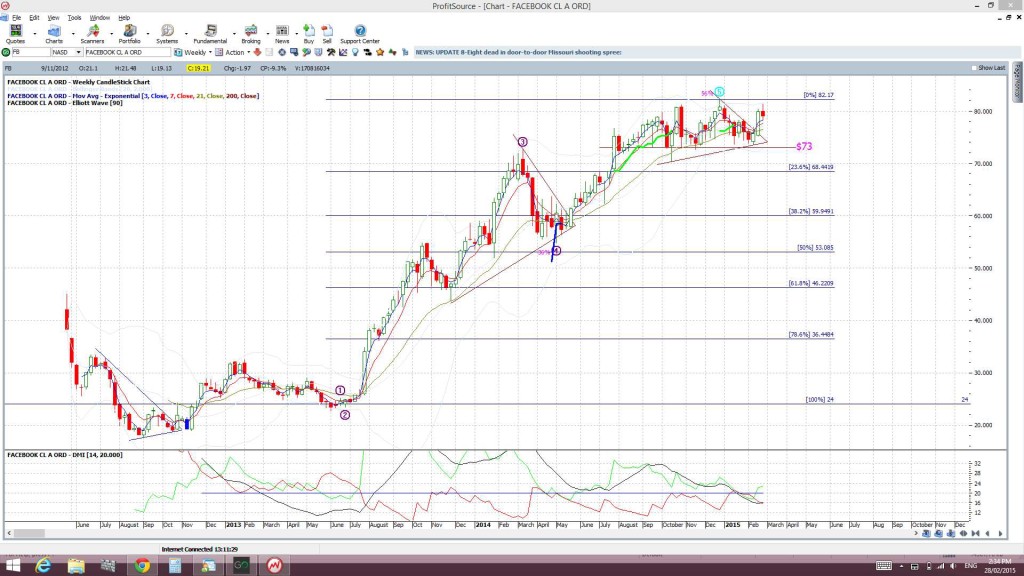Open the Windows Start button
Image resolution: width=1024 pixels, height=576 pixels.
12,566
